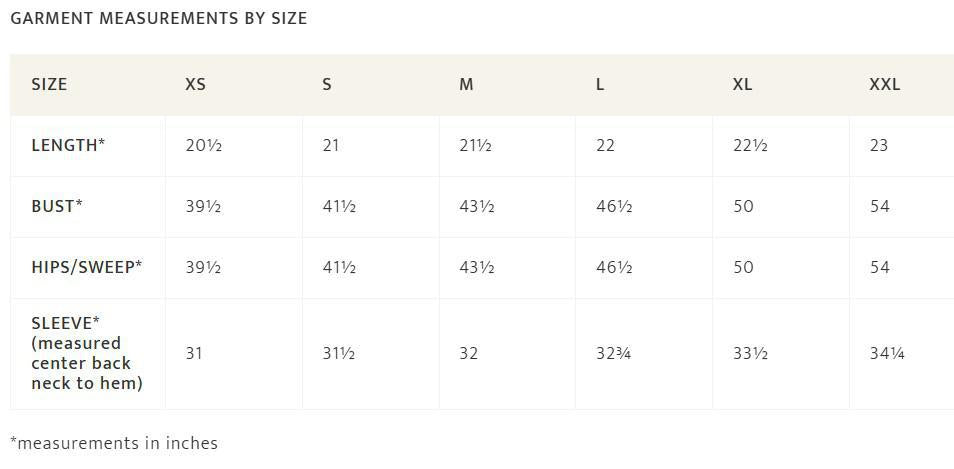
Task: Click the L sleeve value 32¾
Action: coord(613,353)
